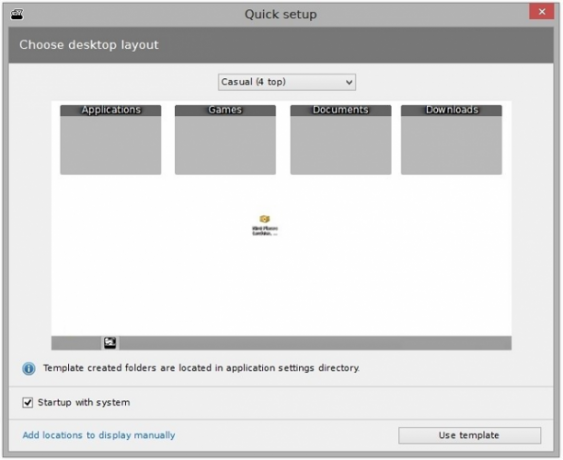The image size is (563, 460).
Task: Select the Applications panel header
Action: [111, 110]
